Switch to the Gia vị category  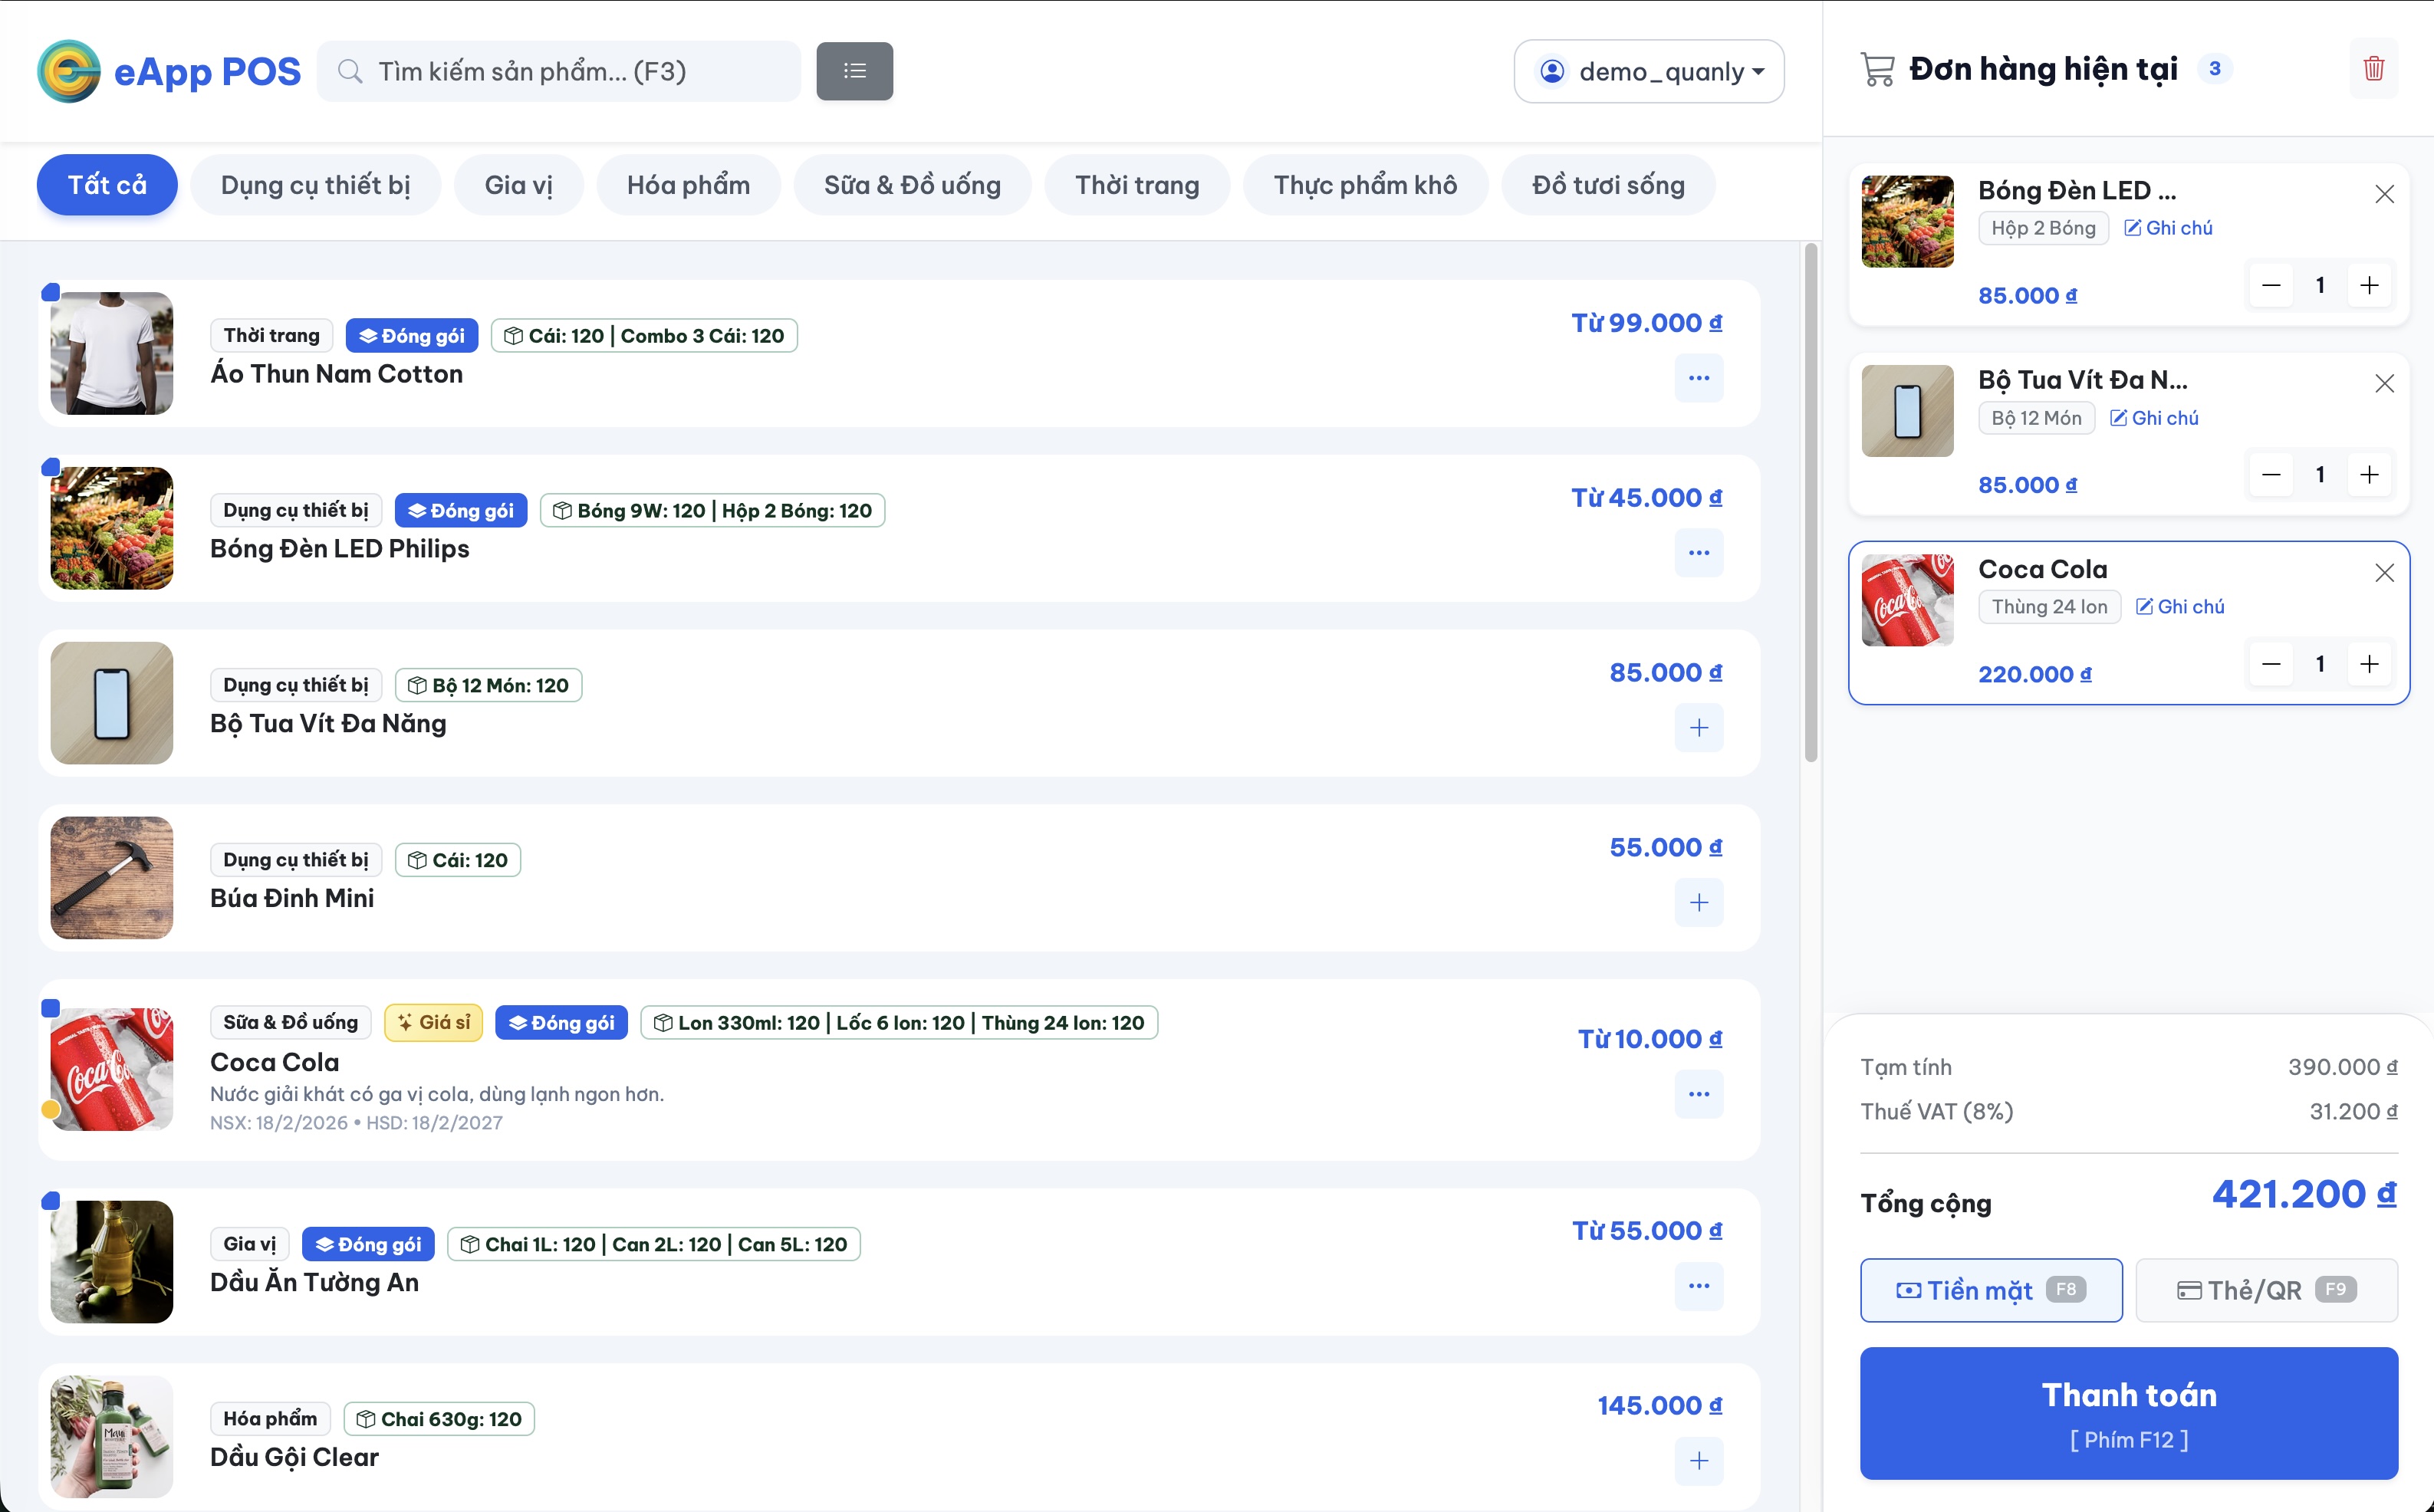pyautogui.click(x=518, y=185)
